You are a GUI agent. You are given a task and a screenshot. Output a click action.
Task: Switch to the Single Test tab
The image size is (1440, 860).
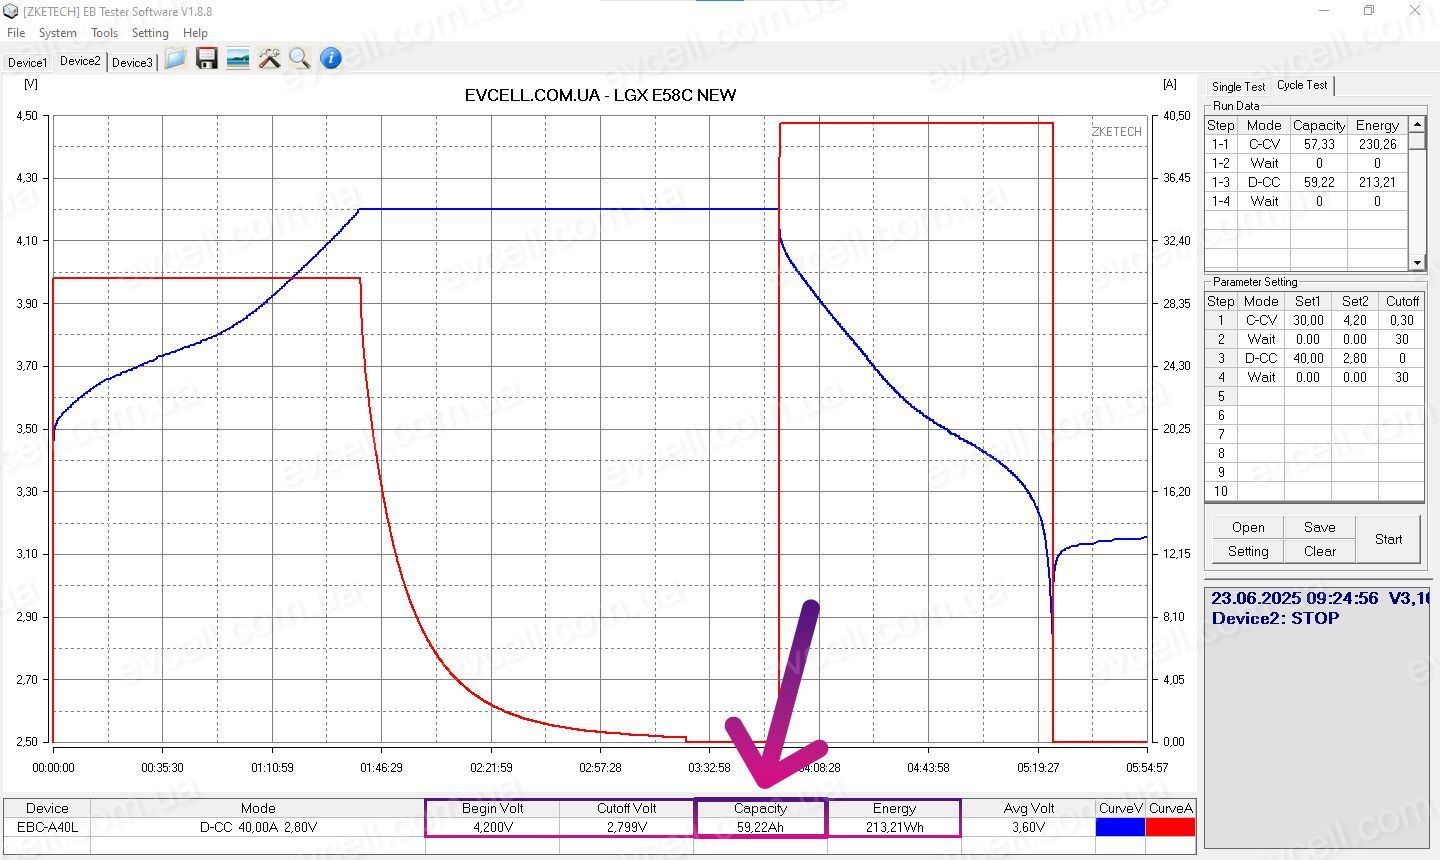click(1238, 87)
